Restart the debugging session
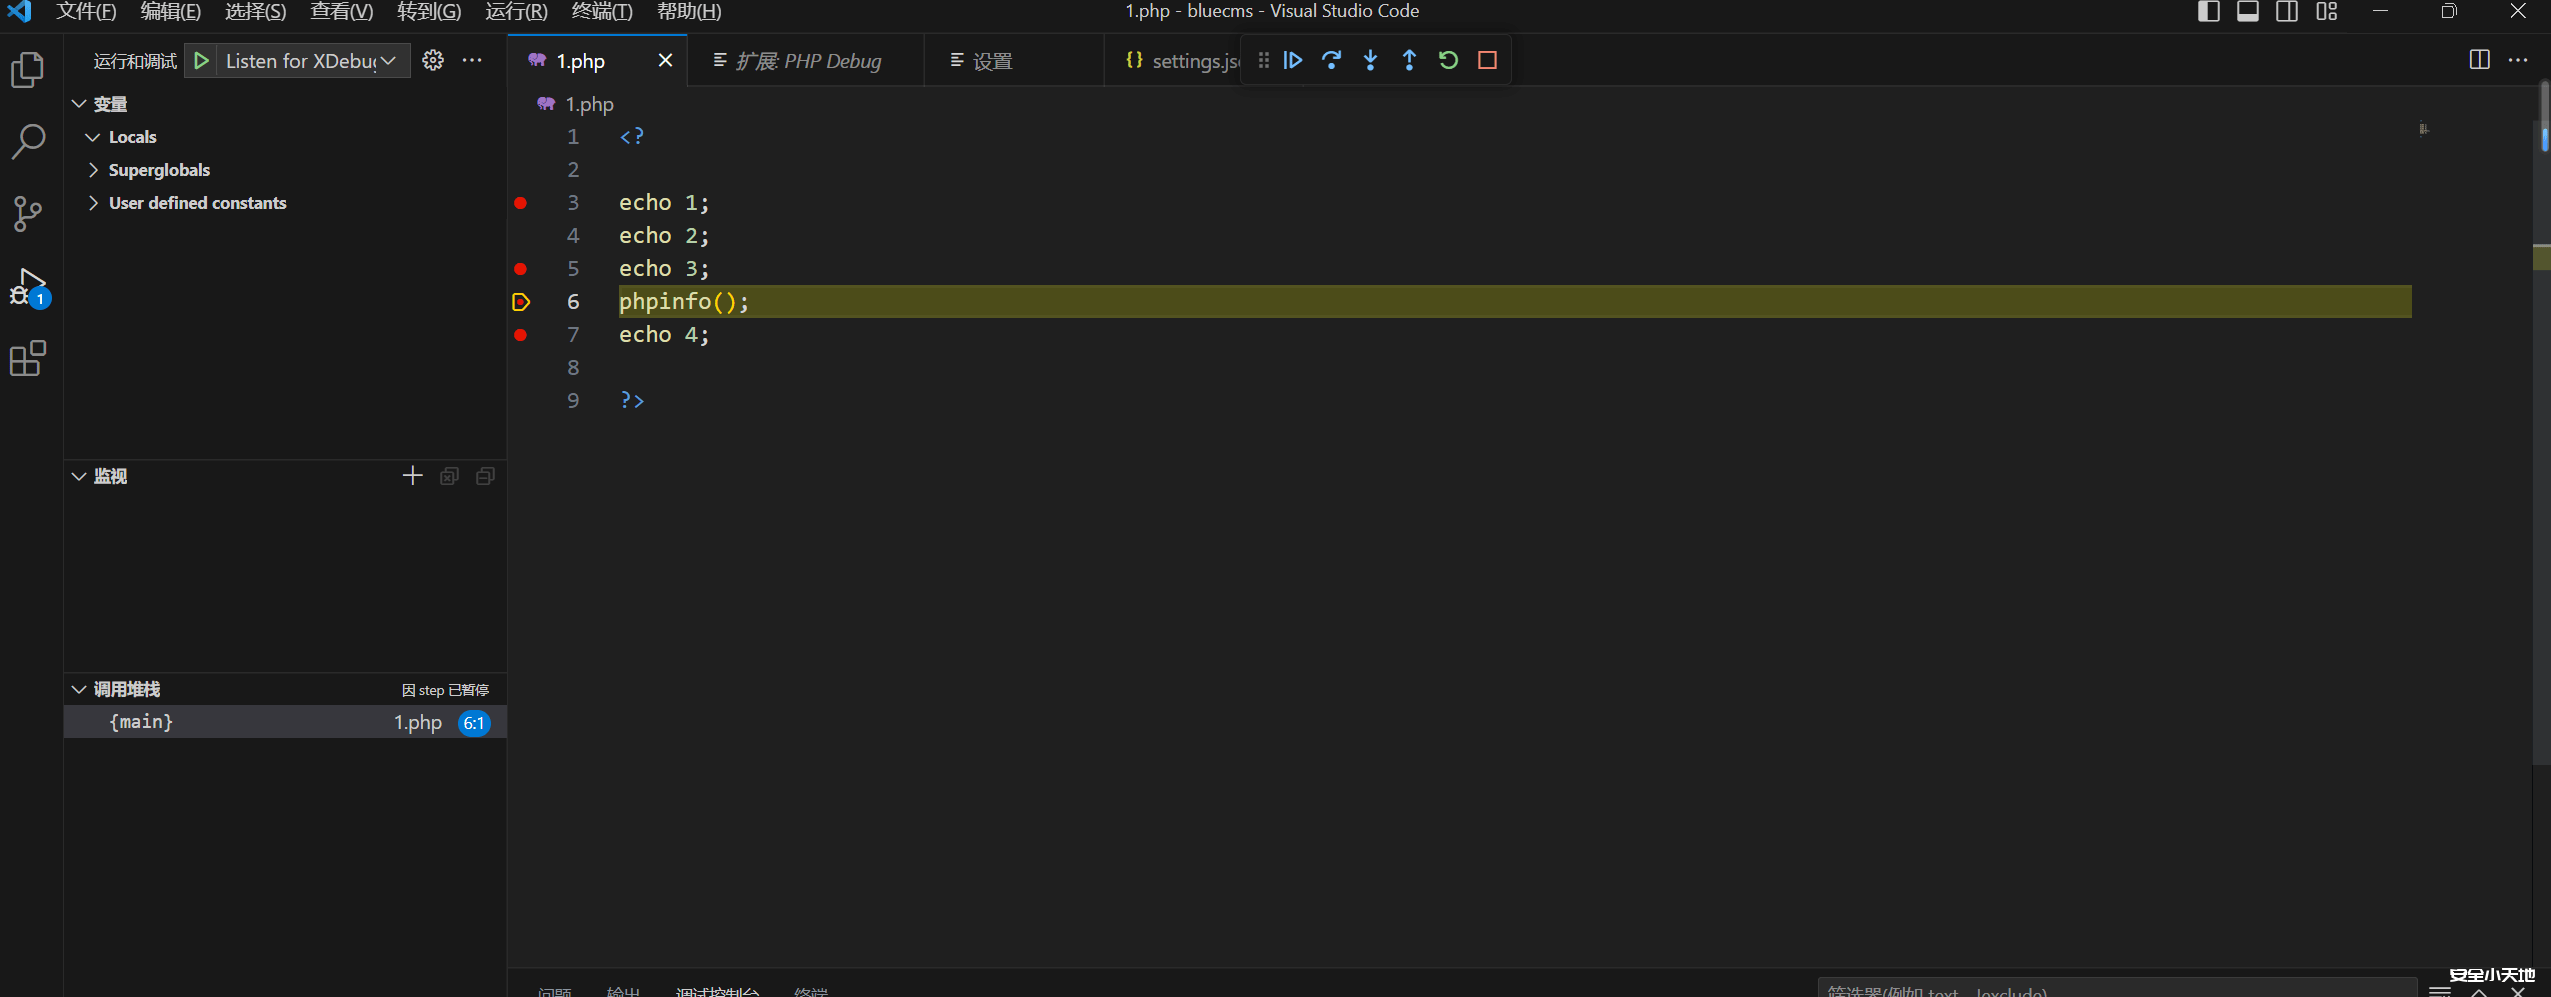 [1448, 60]
